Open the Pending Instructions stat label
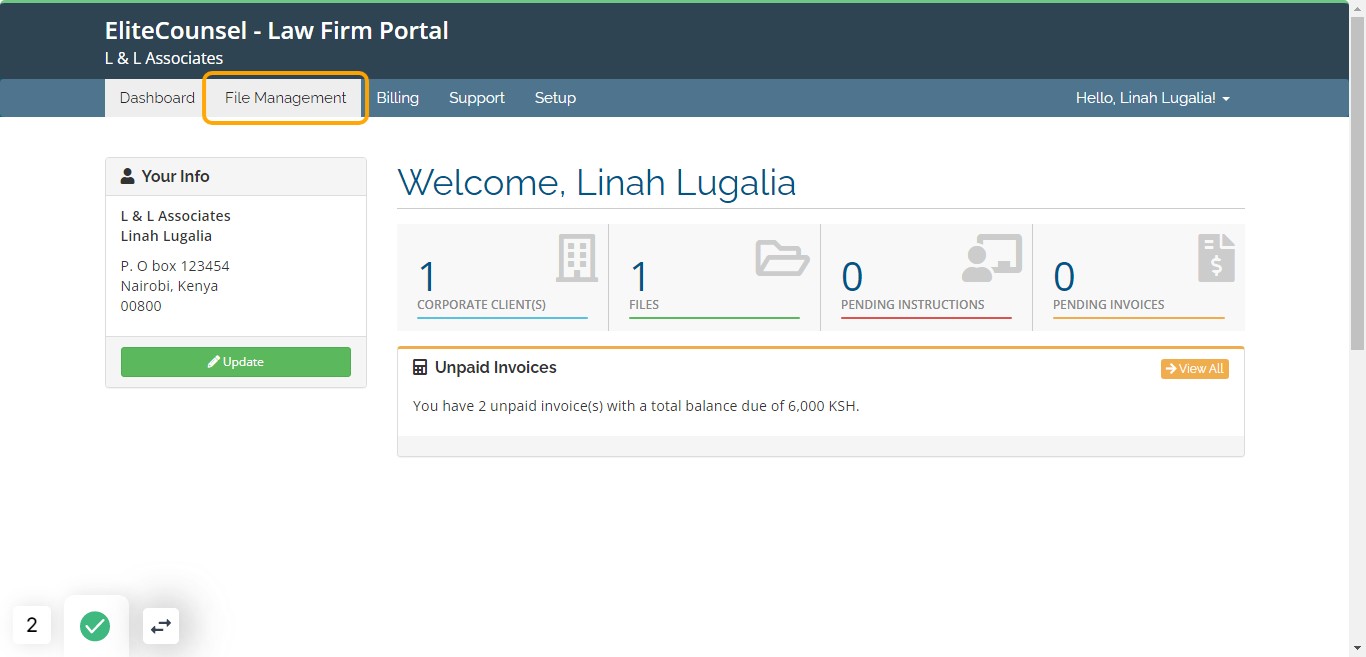Image resolution: width=1366 pixels, height=657 pixels. click(x=913, y=305)
